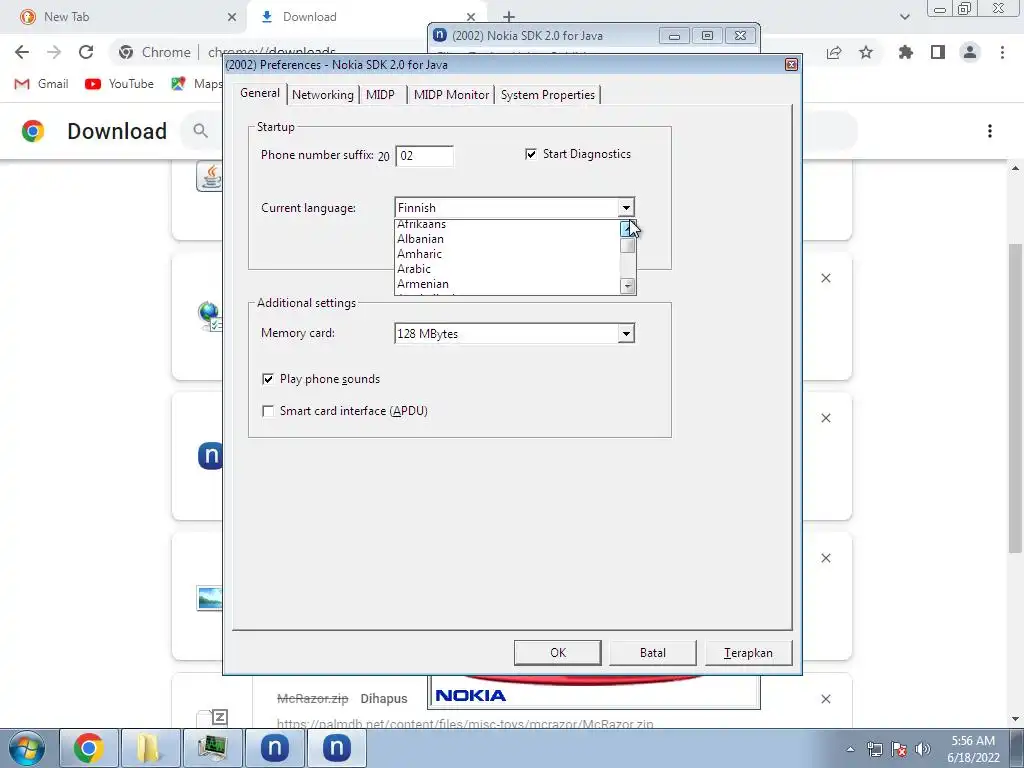Image resolution: width=1024 pixels, height=768 pixels.
Task: Click Chrome icon in taskbar
Action: (89, 748)
